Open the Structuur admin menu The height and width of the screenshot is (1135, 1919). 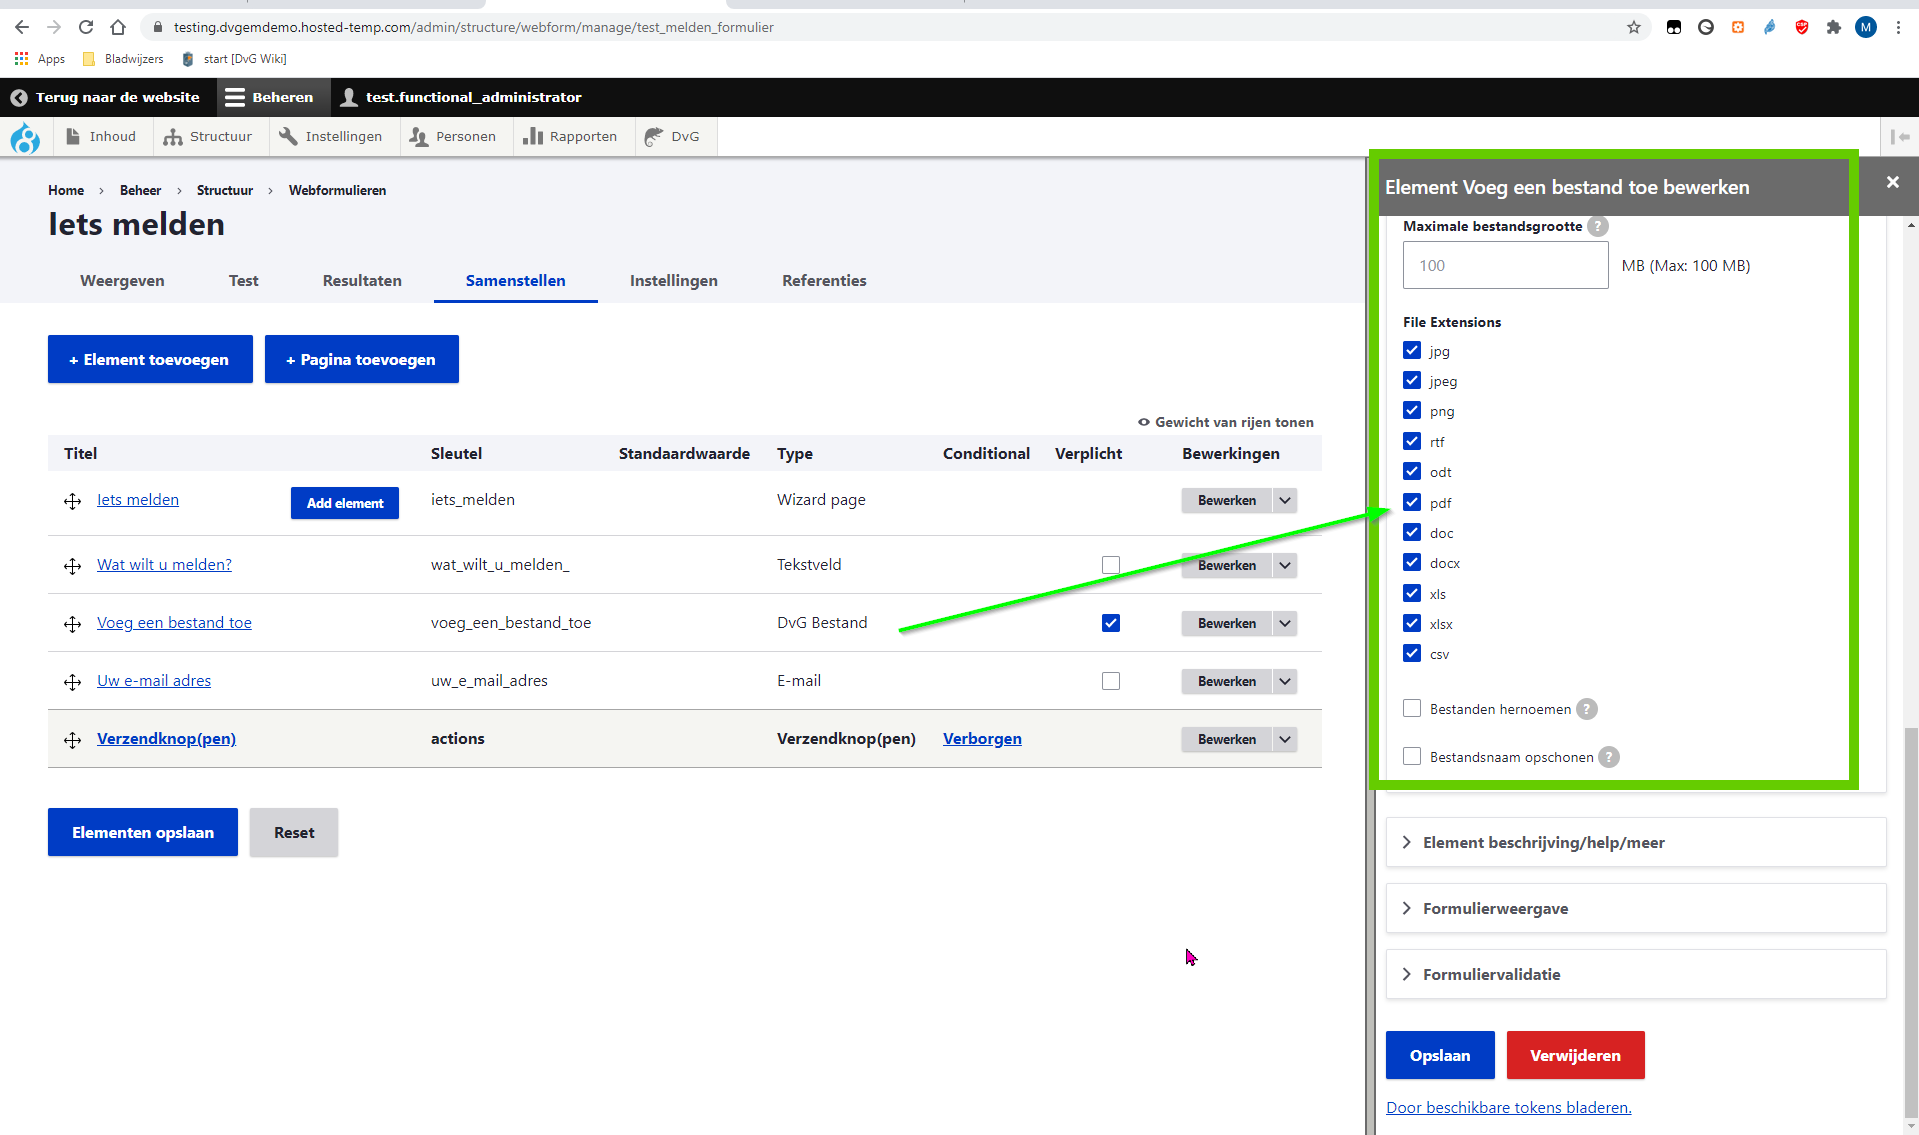pos(209,137)
